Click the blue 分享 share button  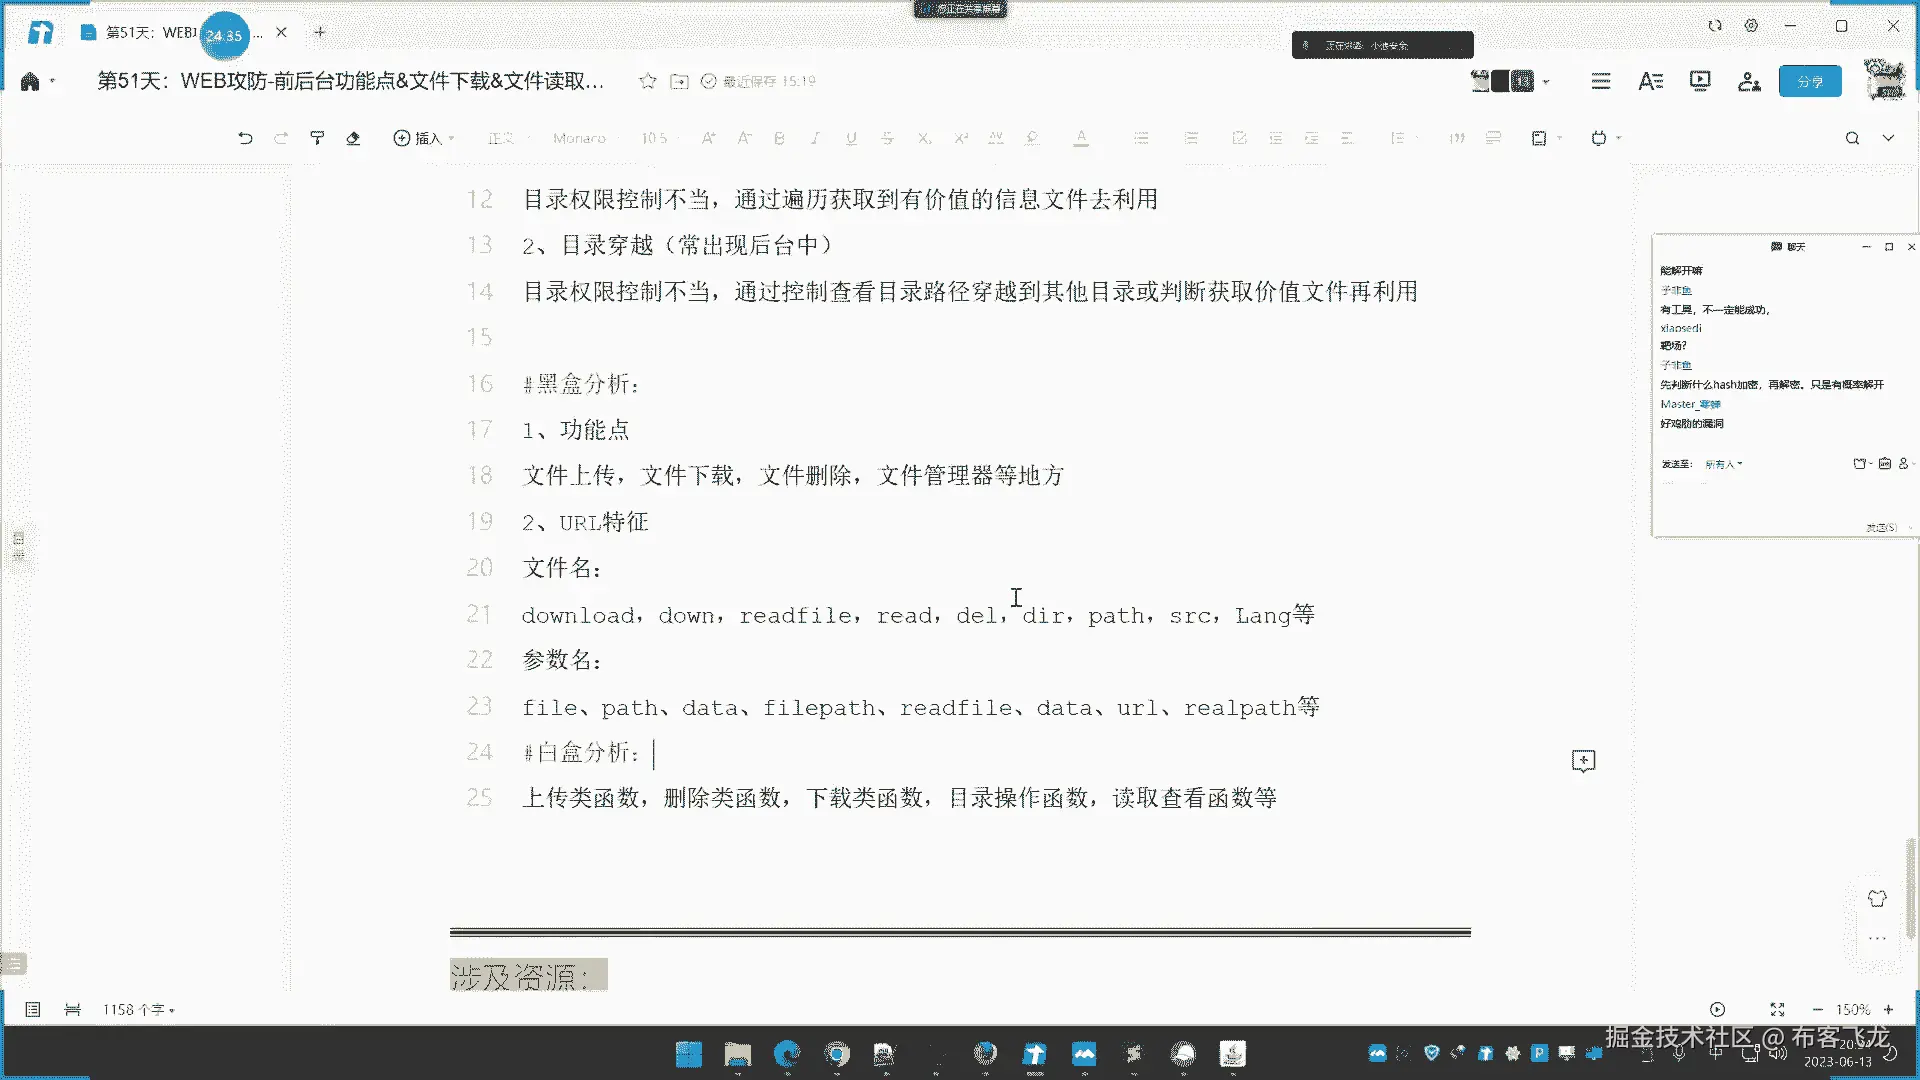click(1810, 81)
